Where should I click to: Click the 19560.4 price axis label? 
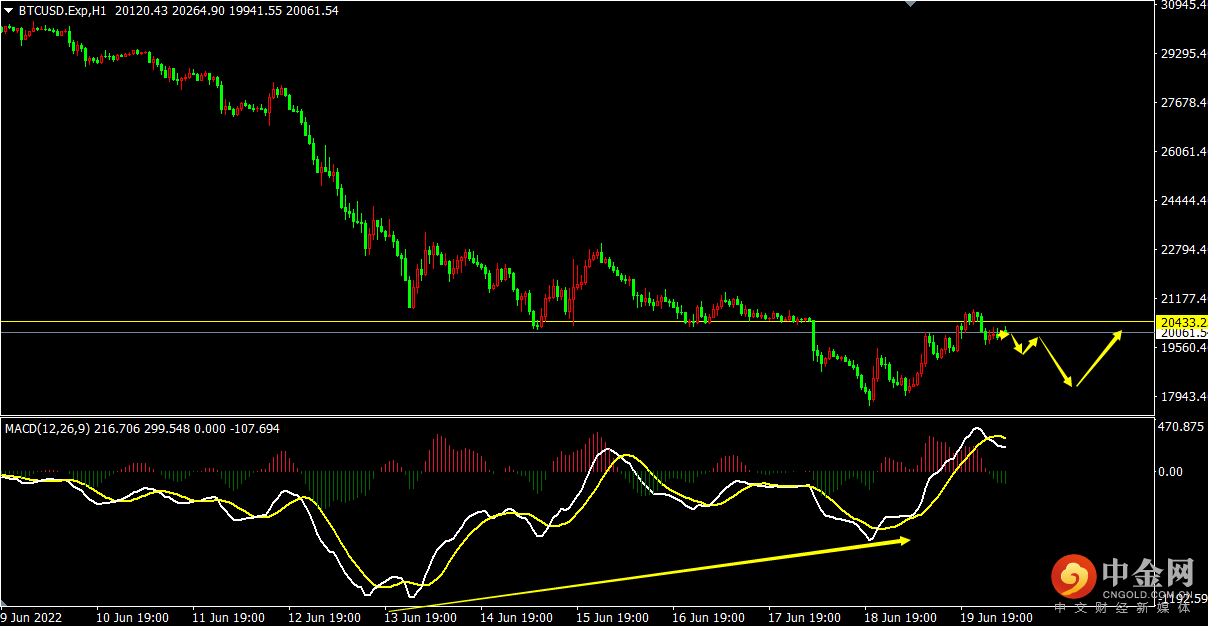click(1184, 348)
